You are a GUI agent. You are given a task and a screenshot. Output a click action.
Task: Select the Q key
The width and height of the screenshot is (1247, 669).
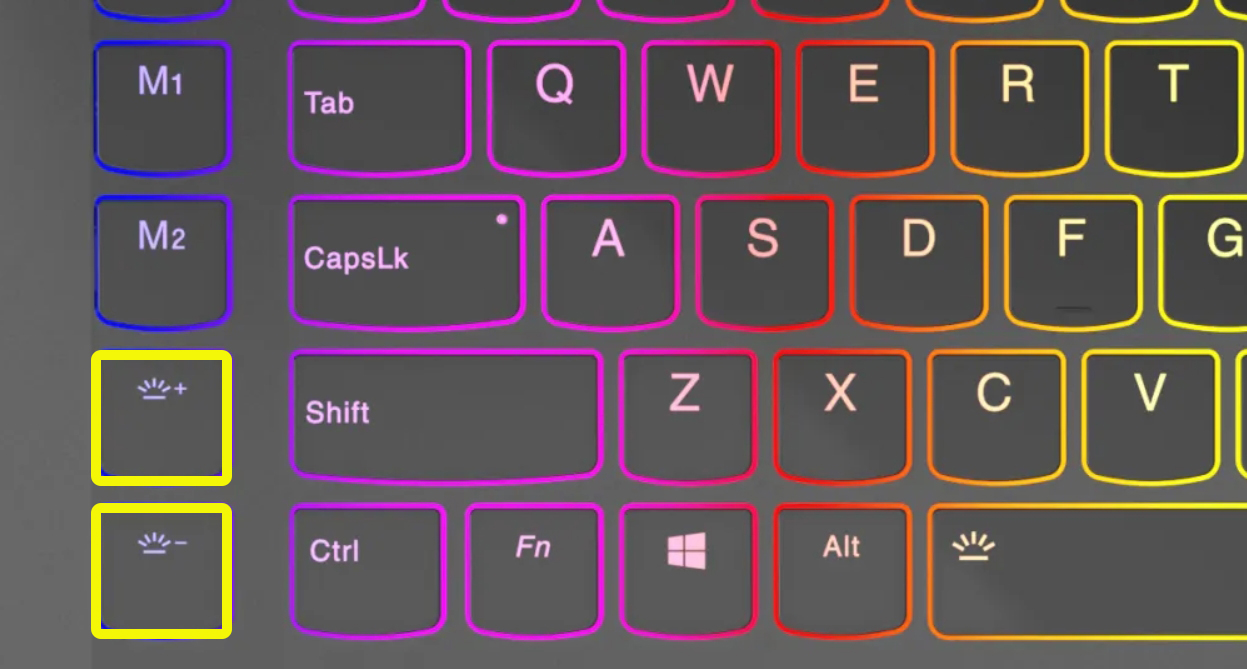coord(556,107)
